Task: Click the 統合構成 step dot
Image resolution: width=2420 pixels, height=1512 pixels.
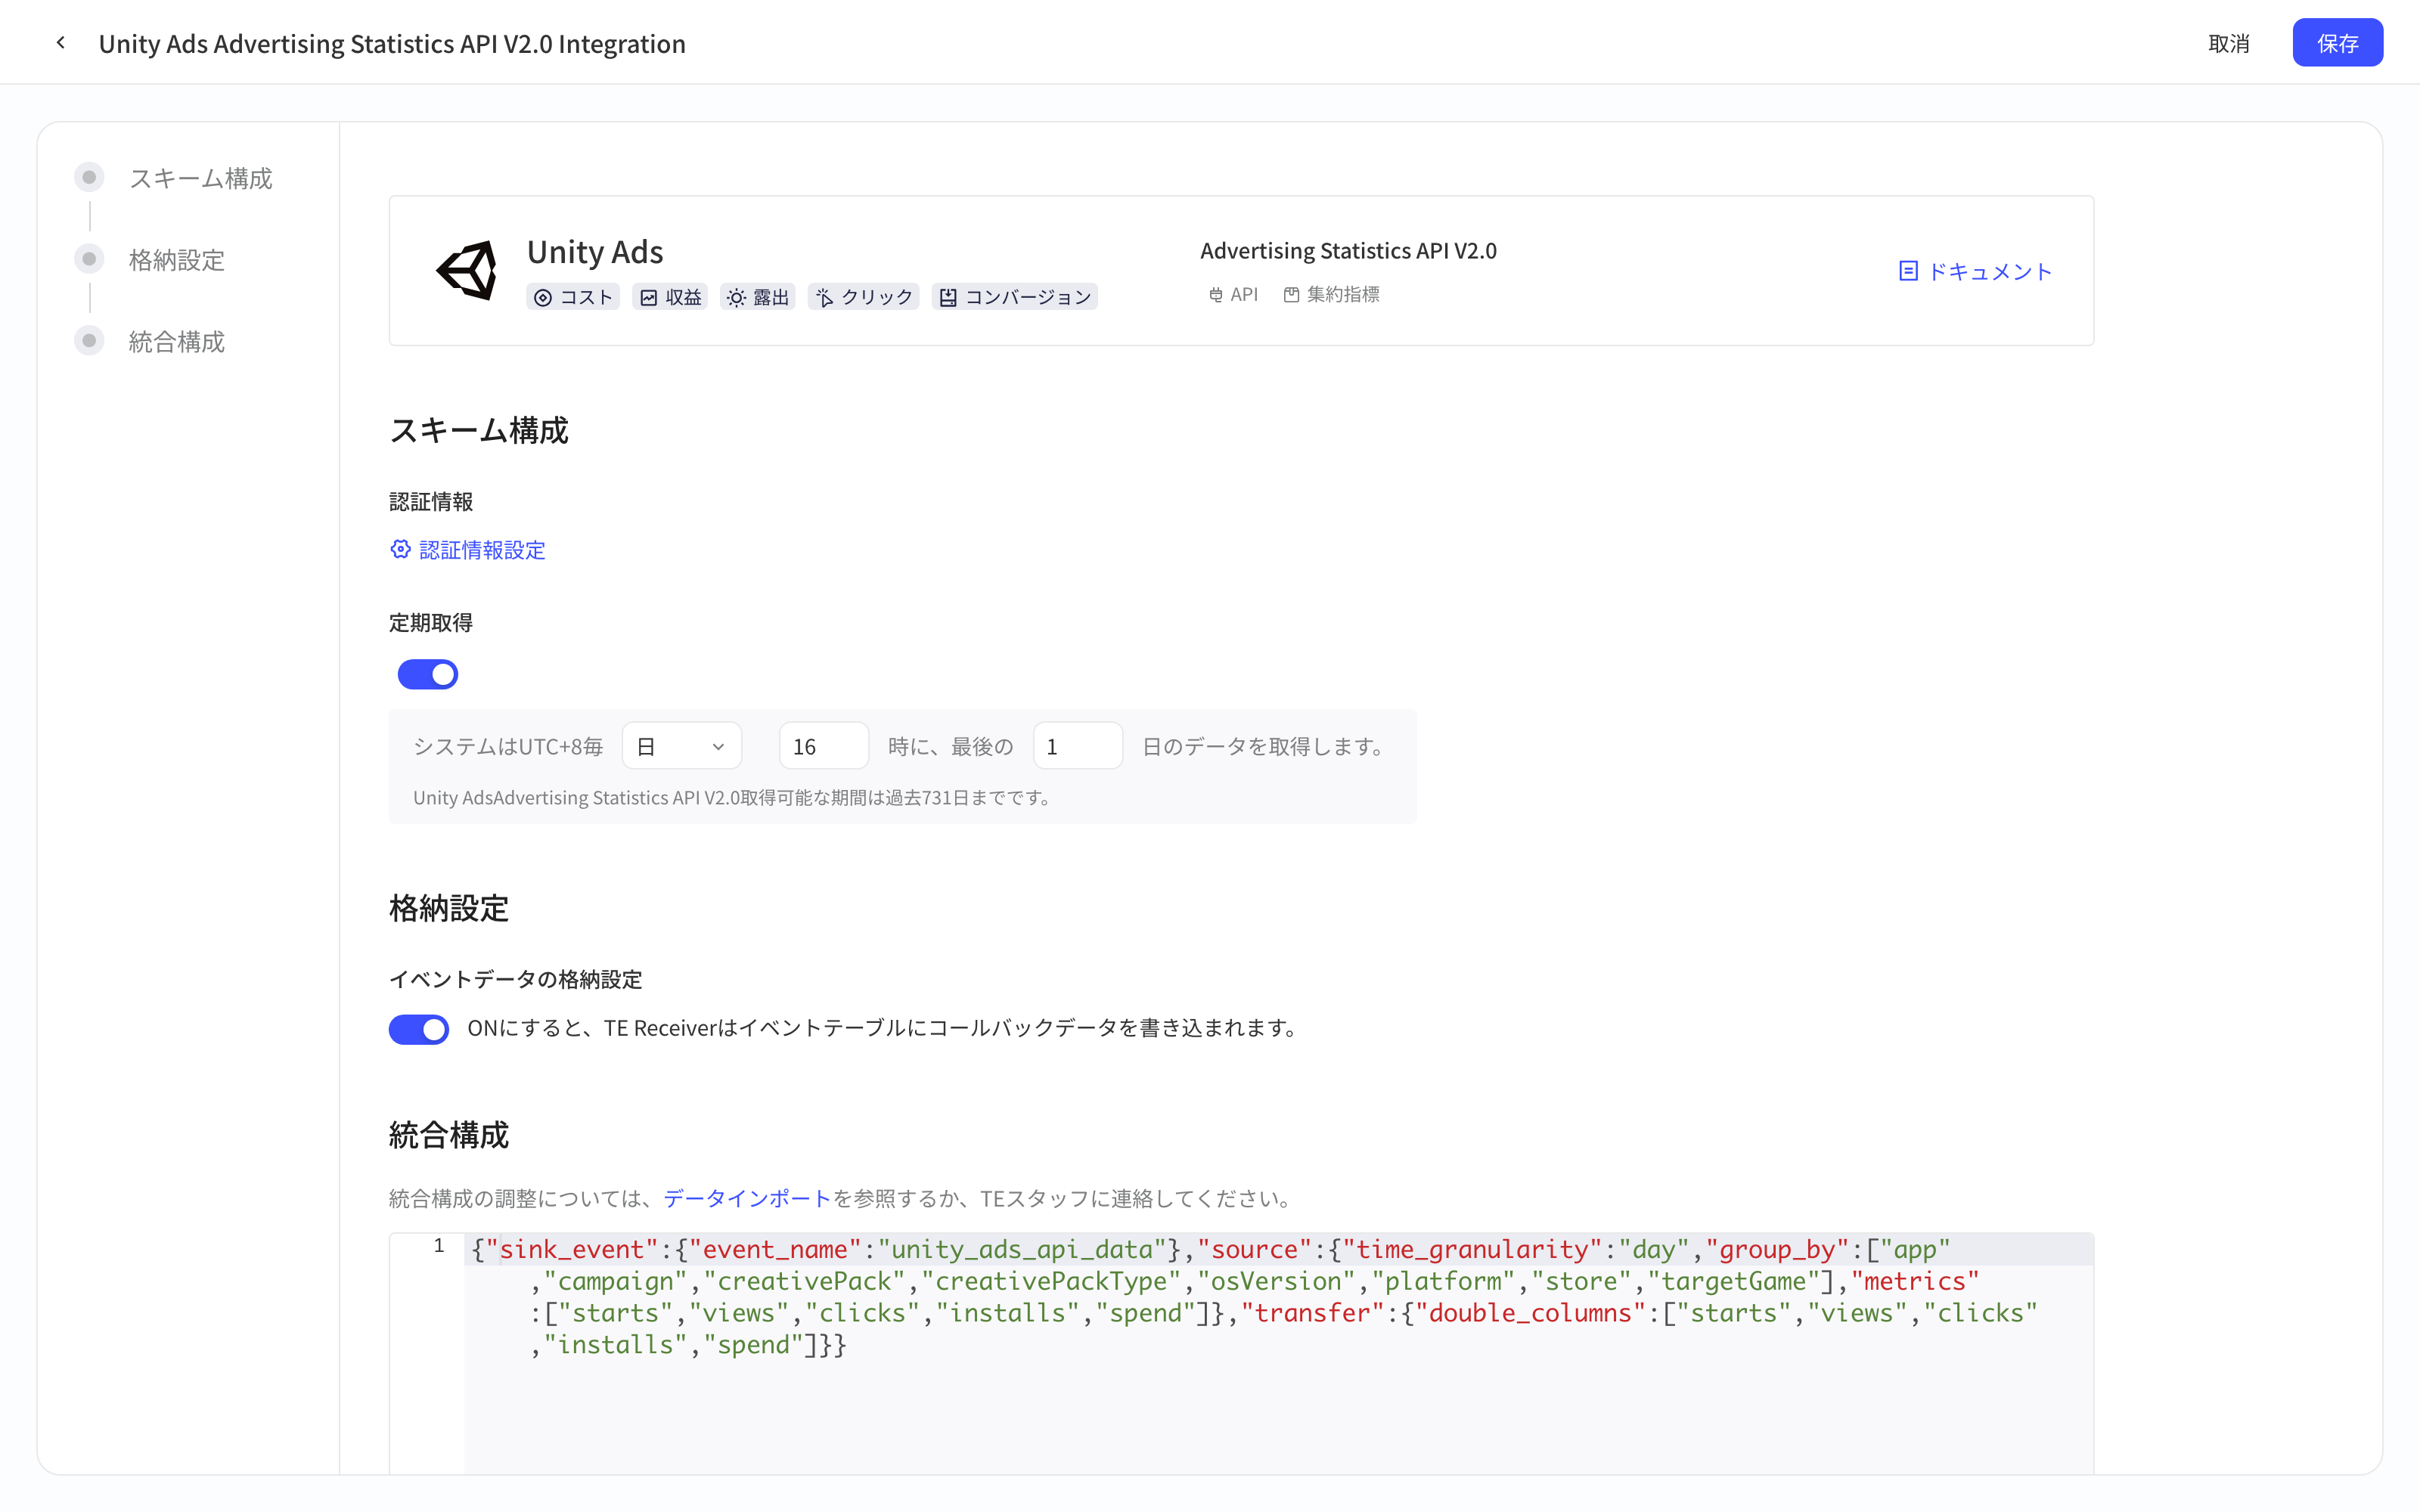Action: [89, 341]
